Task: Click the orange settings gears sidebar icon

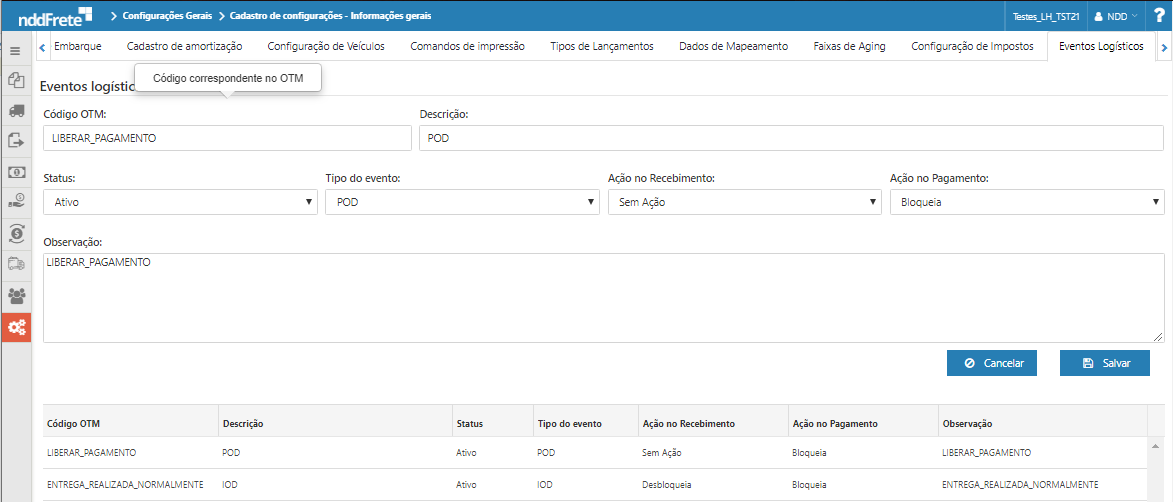Action: (16, 327)
